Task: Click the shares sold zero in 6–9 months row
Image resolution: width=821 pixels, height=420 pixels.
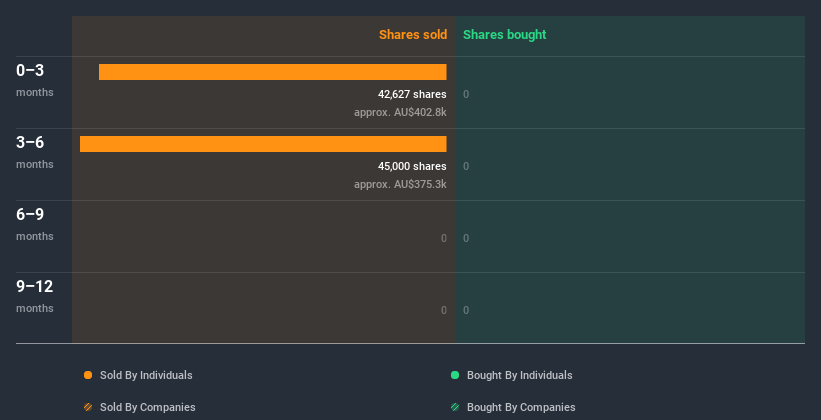Action: [x=443, y=238]
